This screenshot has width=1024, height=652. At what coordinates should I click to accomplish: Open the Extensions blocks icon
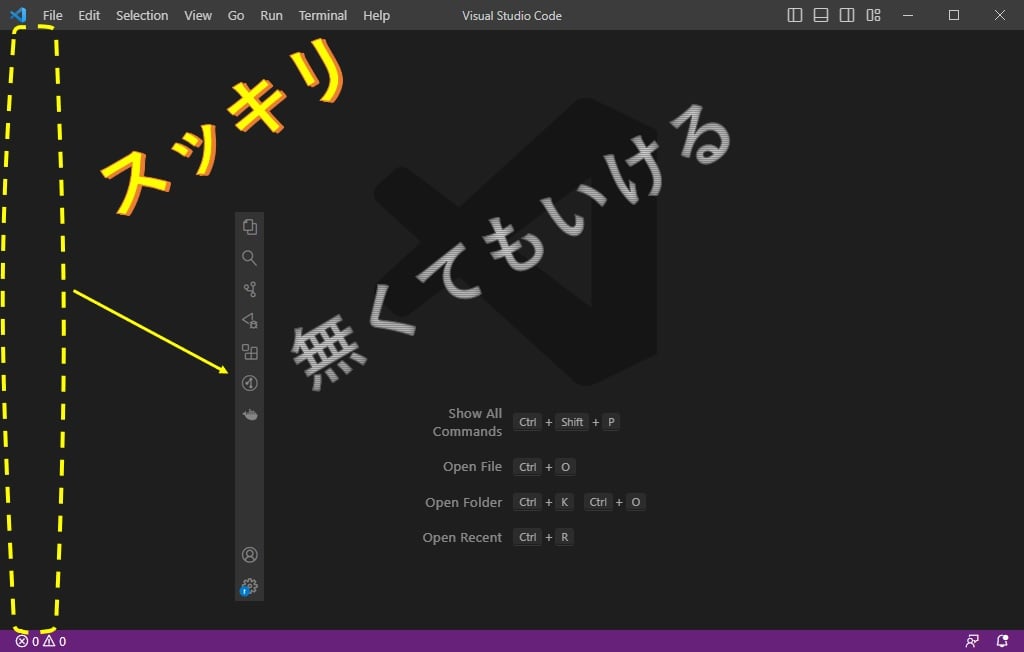pyautogui.click(x=249, y=352)
